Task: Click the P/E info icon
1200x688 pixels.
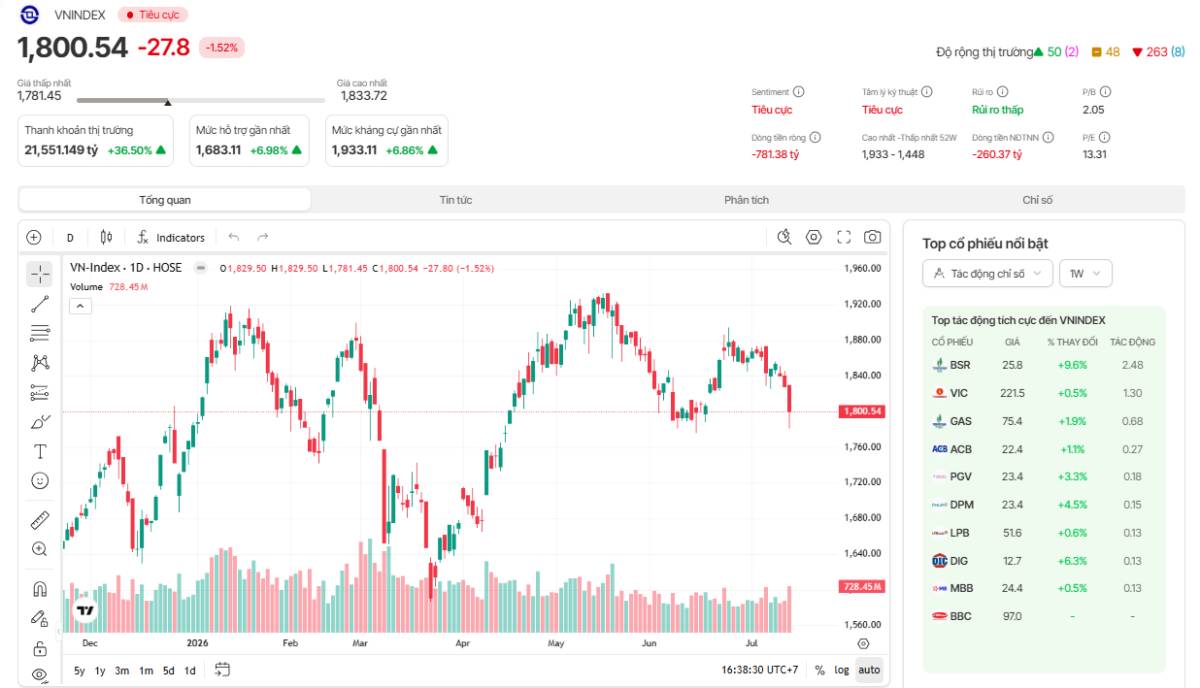Action: 1106,137
